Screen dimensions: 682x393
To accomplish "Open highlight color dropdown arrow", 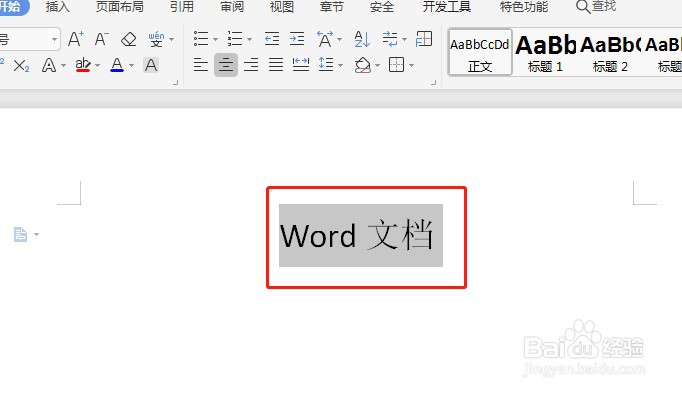I will point(97,66).
